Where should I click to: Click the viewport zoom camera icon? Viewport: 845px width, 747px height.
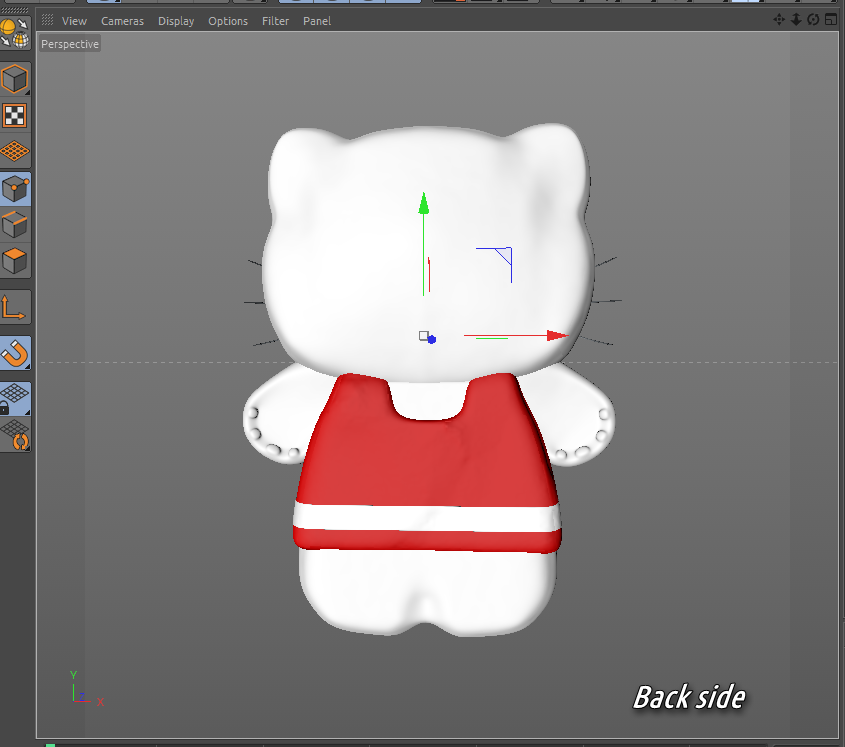pyautogui.click(x=796, y=20)
